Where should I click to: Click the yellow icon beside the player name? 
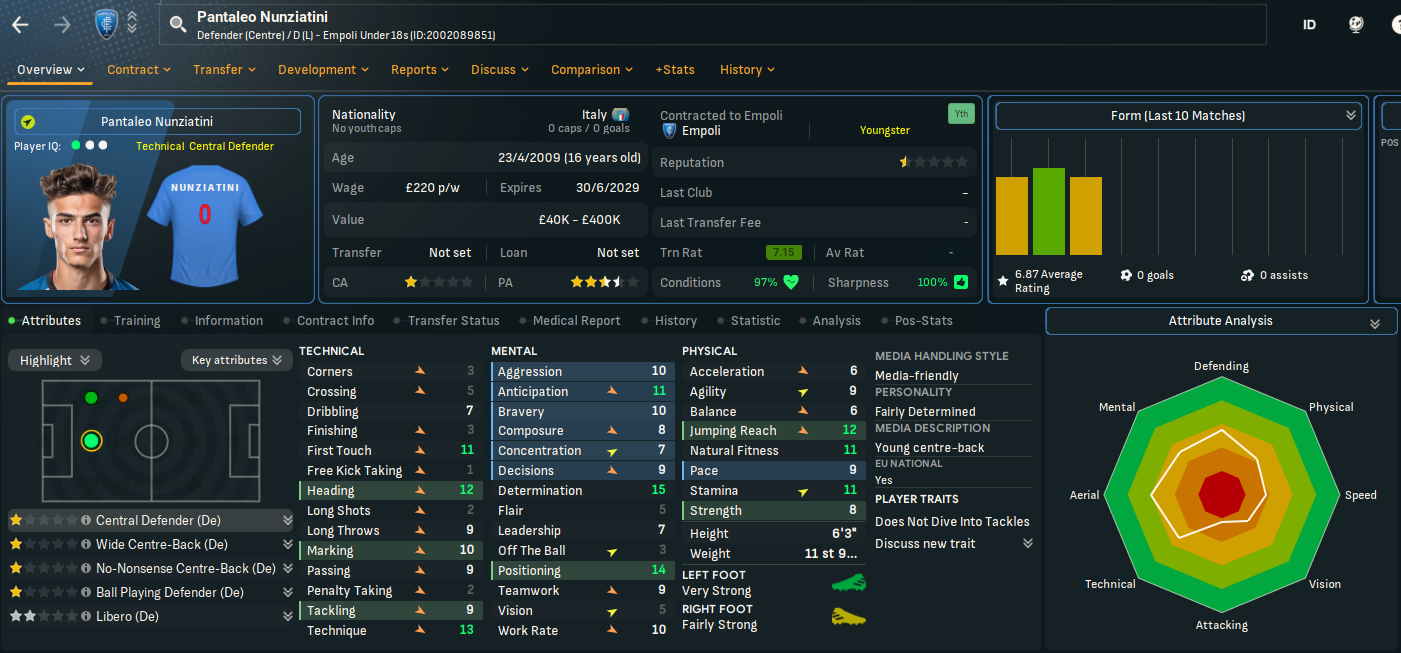28,122
